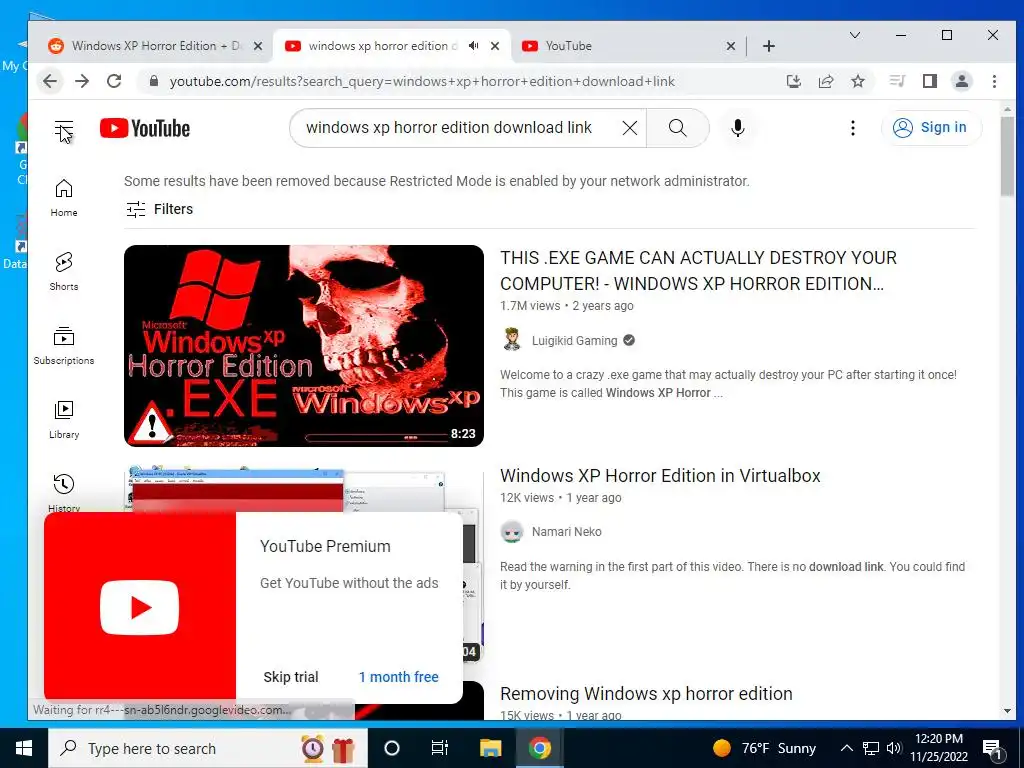1024x768 pixels.
Task: Click the skull Windows XP Horror thumbnail
Action: [304, 345]
